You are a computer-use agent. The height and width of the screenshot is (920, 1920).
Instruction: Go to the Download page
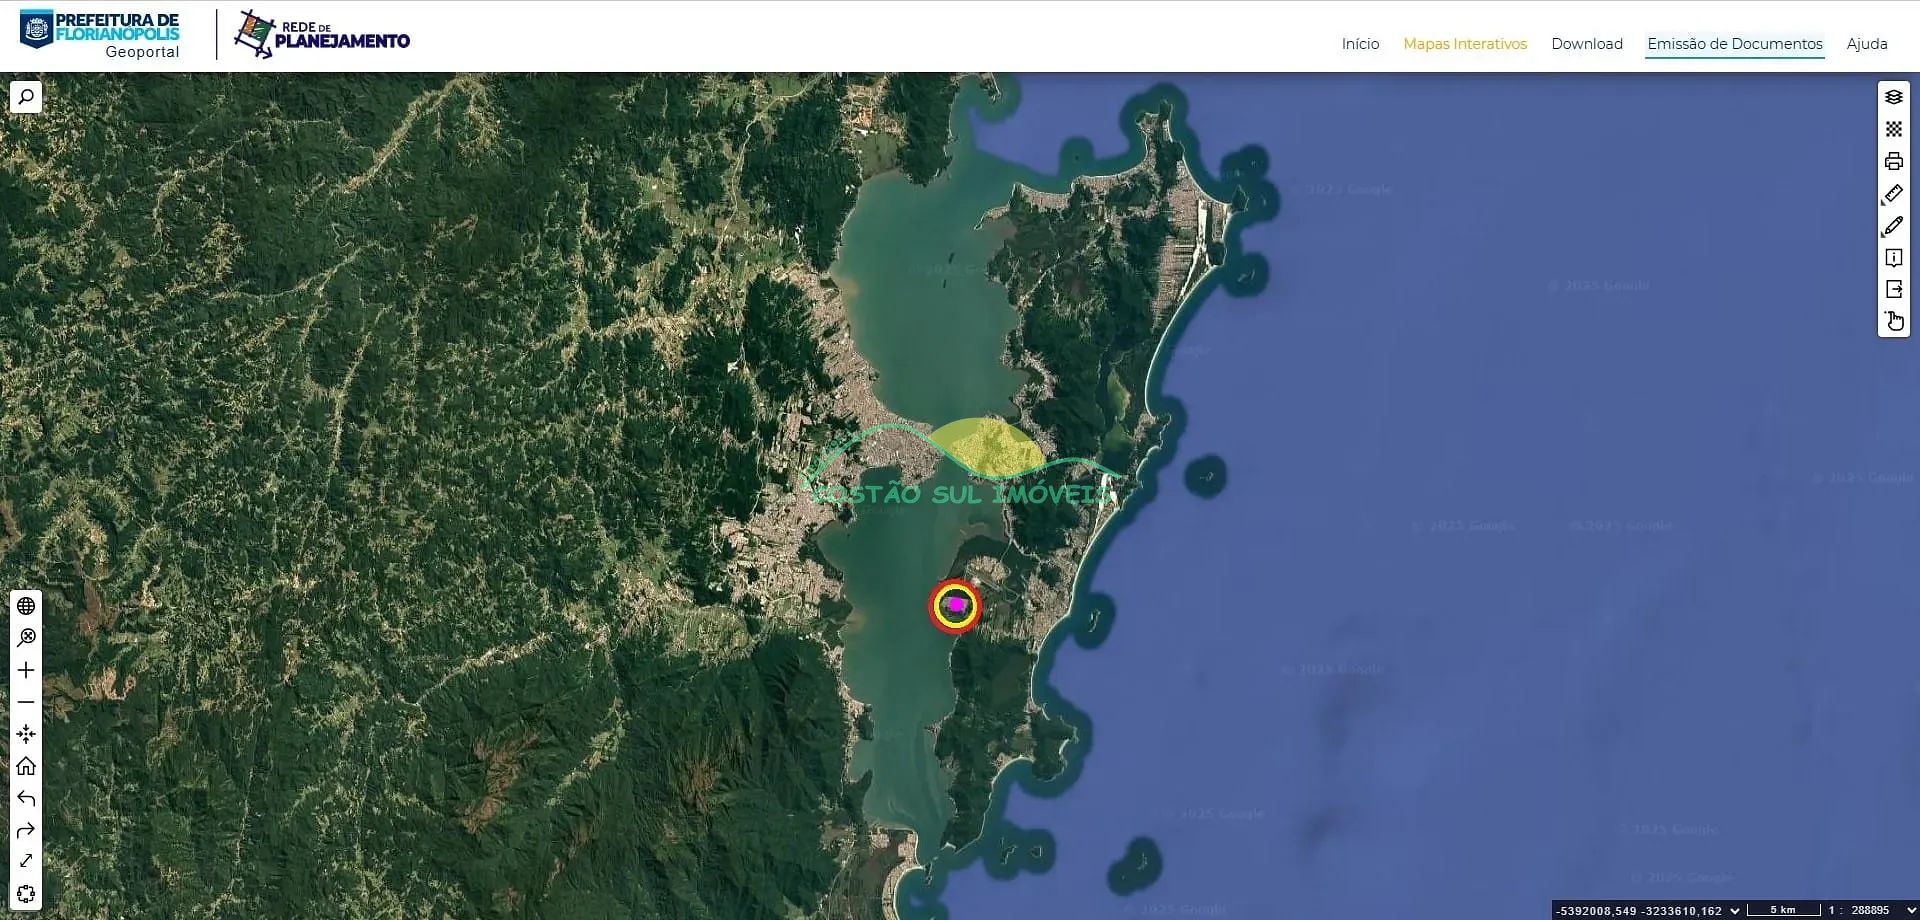tap(1587, 44)
